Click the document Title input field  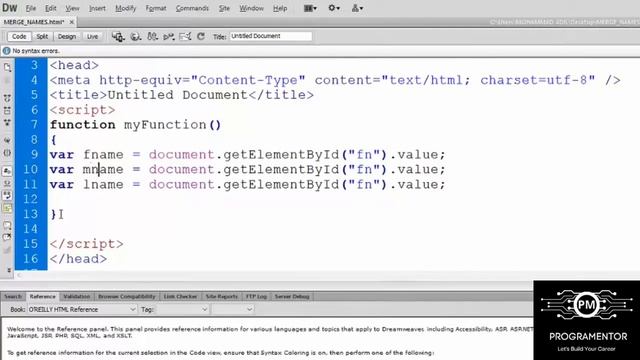tap(271, 36)
